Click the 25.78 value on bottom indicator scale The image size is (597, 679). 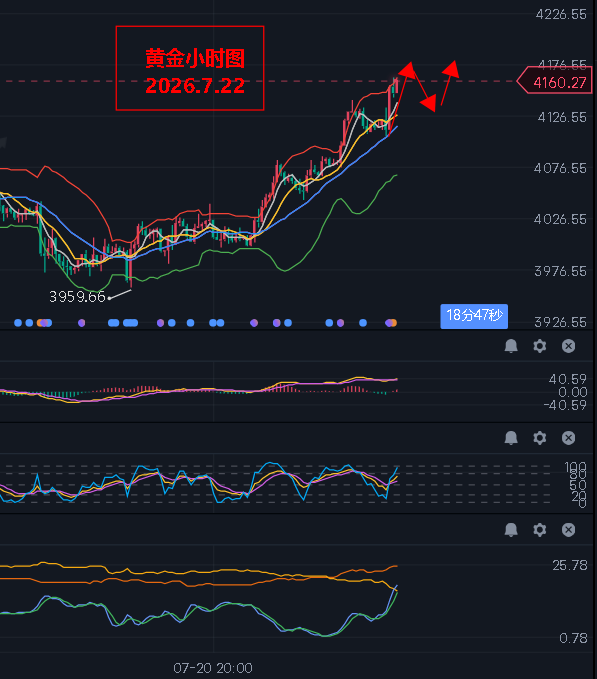[x=570, y=565]
